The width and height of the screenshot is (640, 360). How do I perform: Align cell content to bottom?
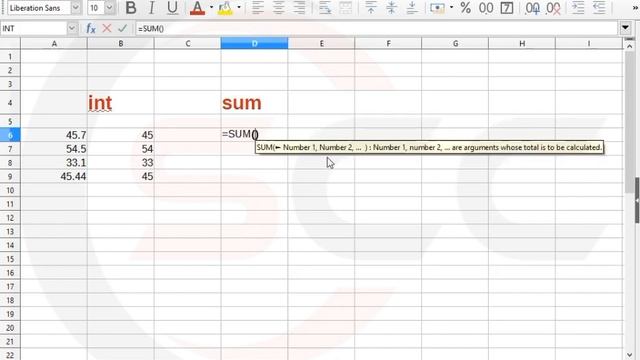click(412, 8)
